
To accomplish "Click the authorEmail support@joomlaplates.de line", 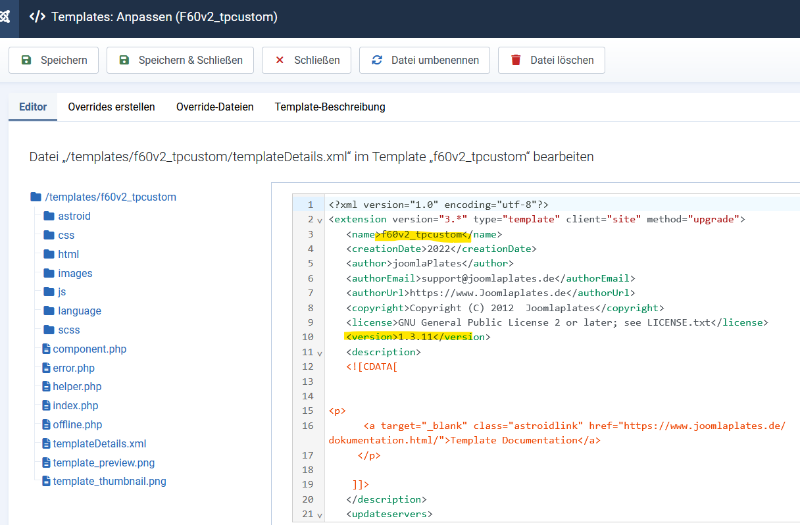I will [491, 279].
